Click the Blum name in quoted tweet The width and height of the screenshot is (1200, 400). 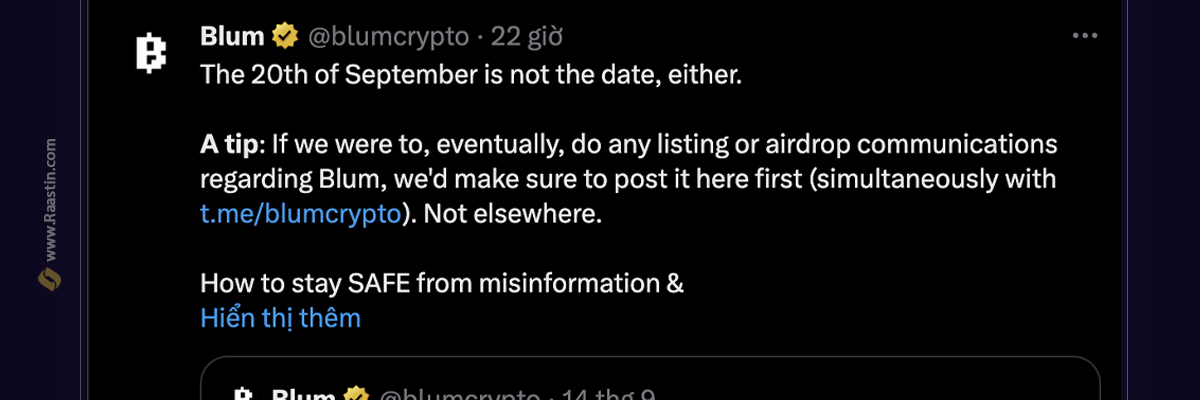pos(304,394)
